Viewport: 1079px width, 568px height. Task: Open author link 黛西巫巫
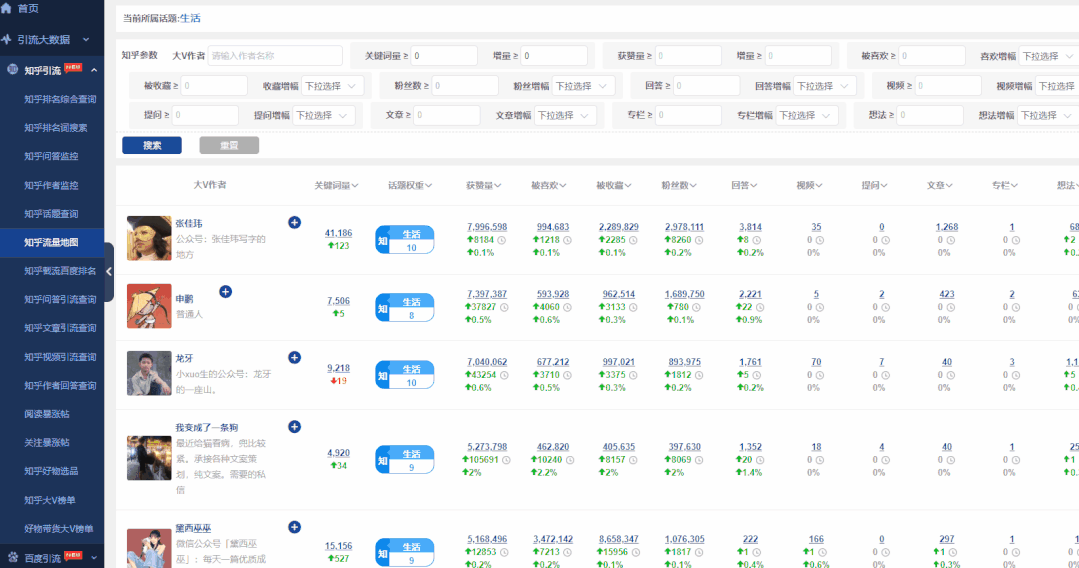tap(193, 528)
